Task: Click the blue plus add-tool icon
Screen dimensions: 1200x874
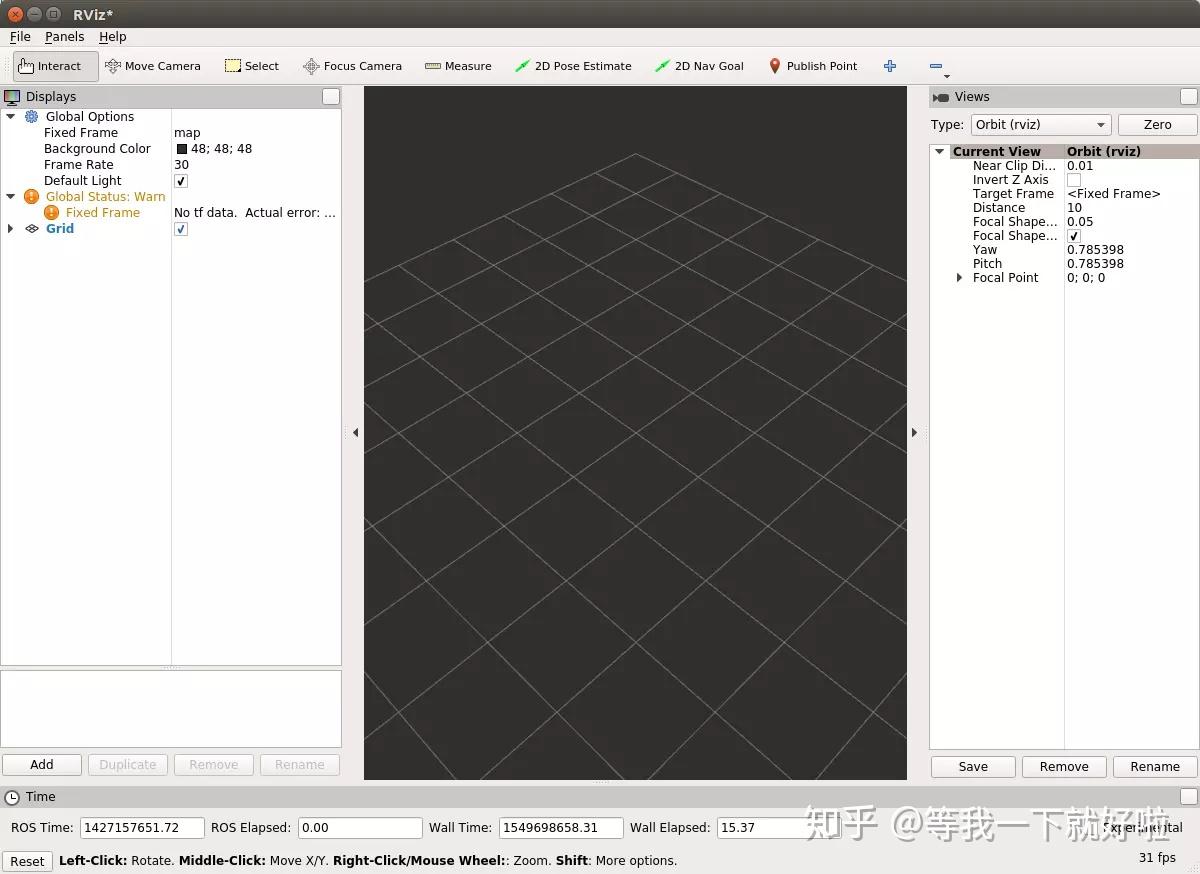Action: pos(890,66)
